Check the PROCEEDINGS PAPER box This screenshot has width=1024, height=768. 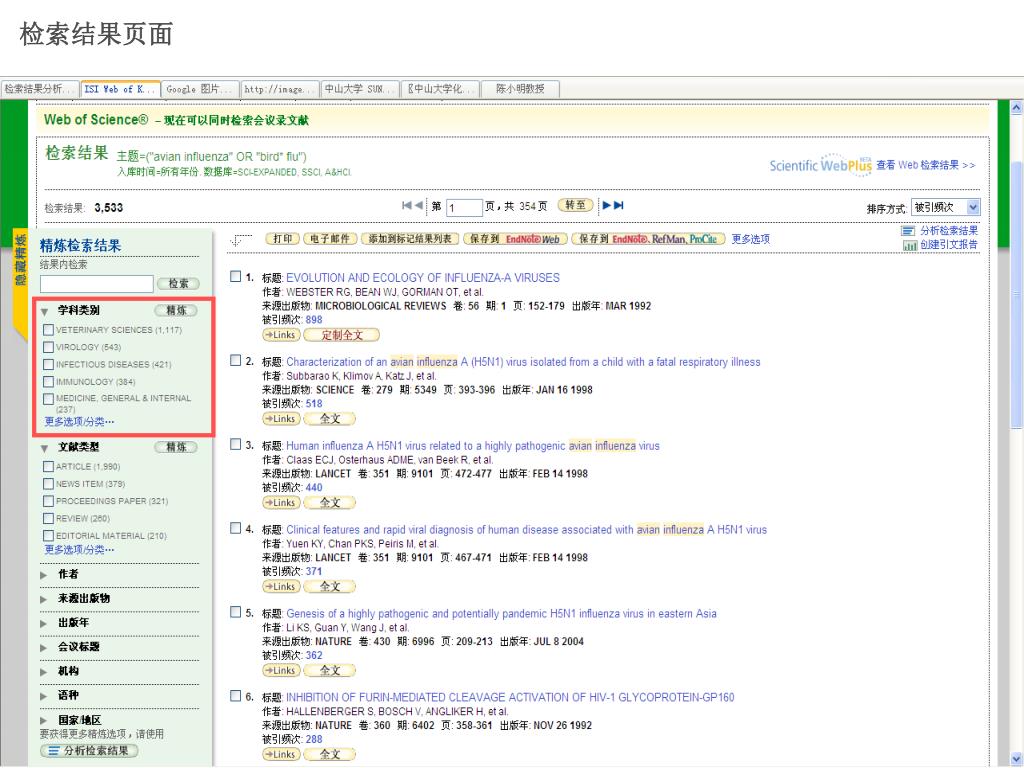tap(48, 501)
